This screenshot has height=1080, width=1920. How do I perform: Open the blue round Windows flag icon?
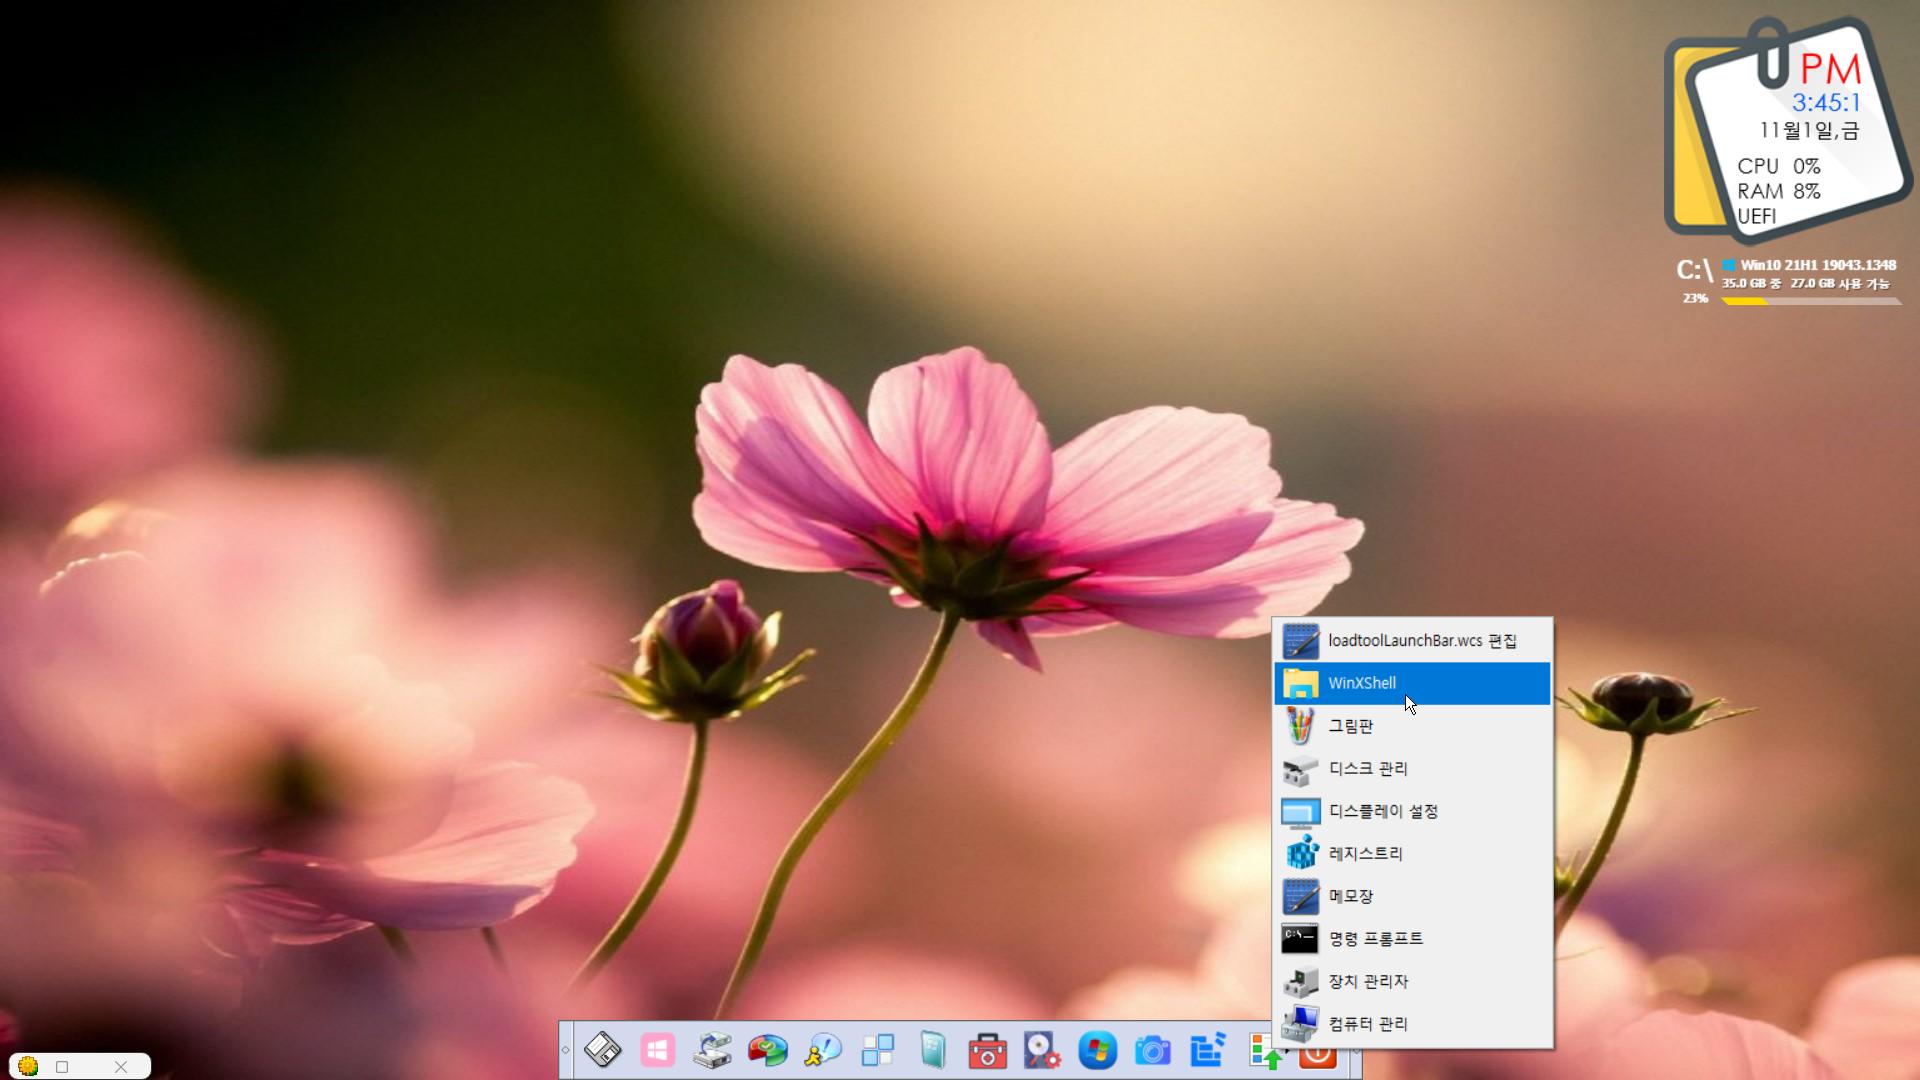1098,1050
